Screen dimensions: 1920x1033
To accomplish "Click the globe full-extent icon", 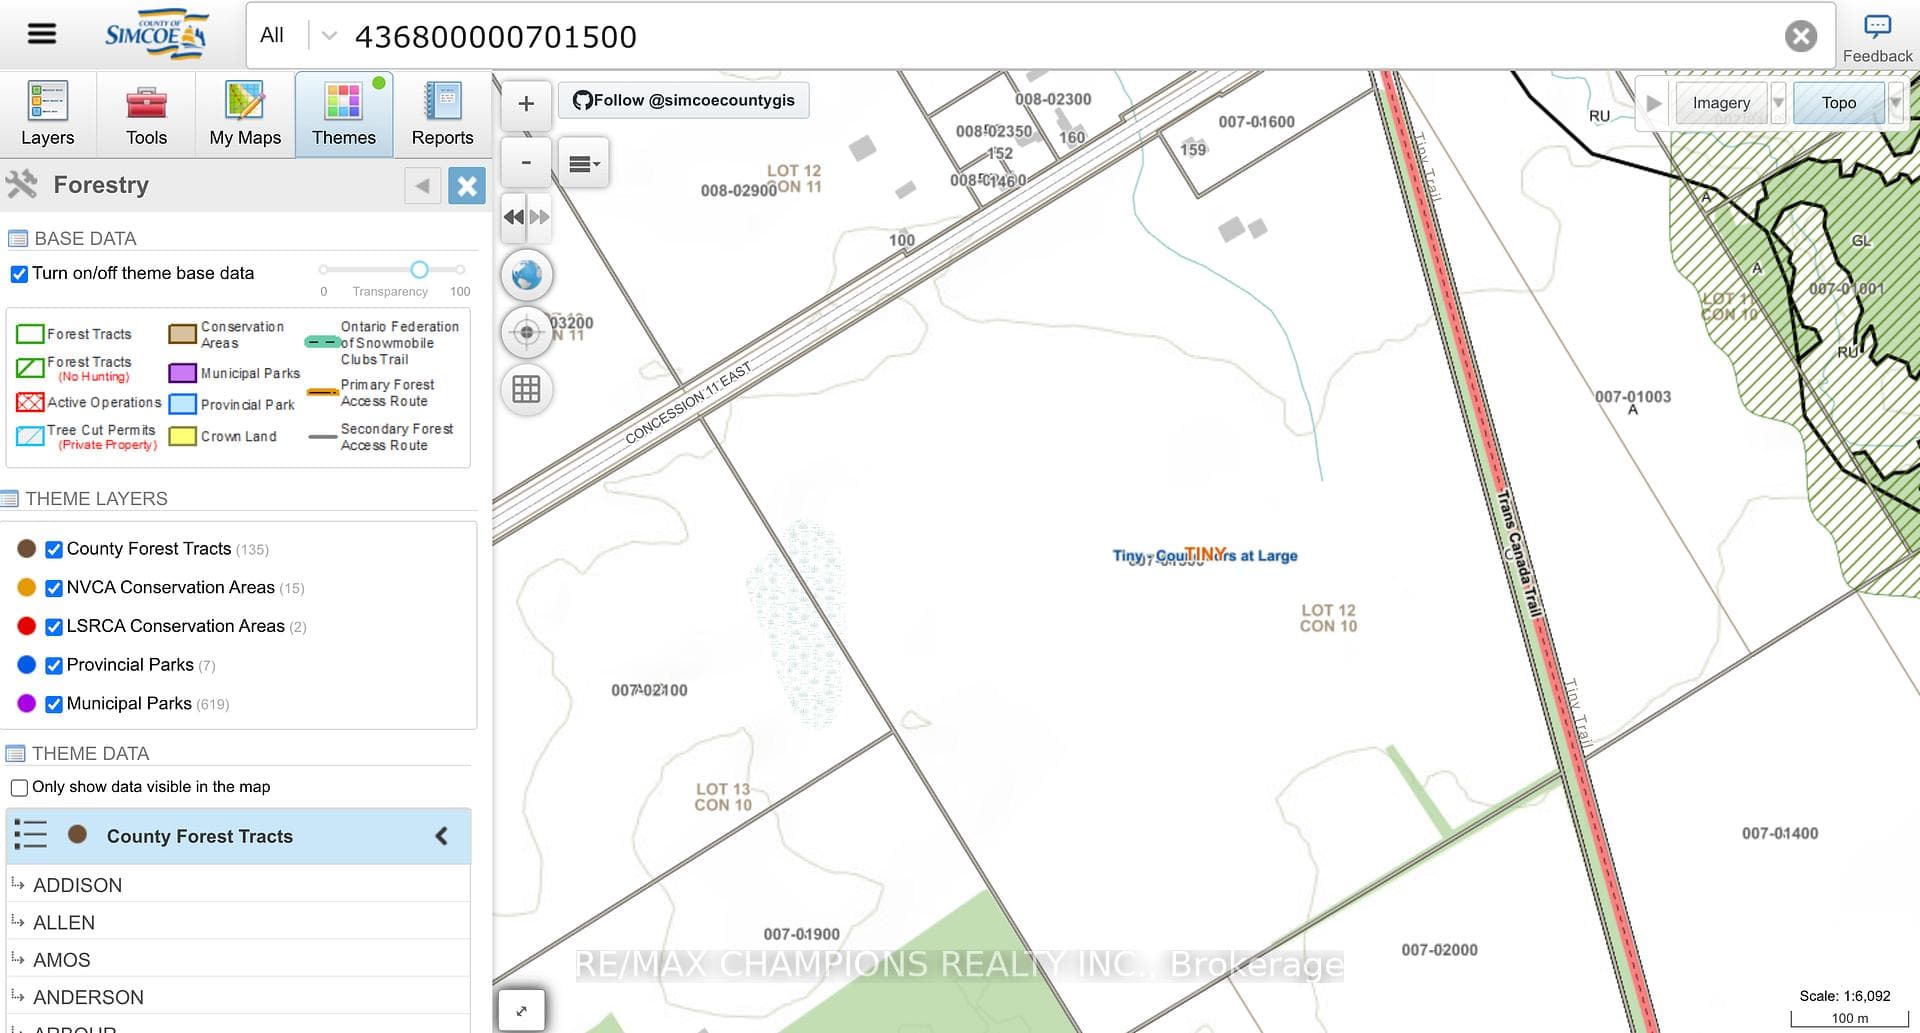I will point(527,275).
